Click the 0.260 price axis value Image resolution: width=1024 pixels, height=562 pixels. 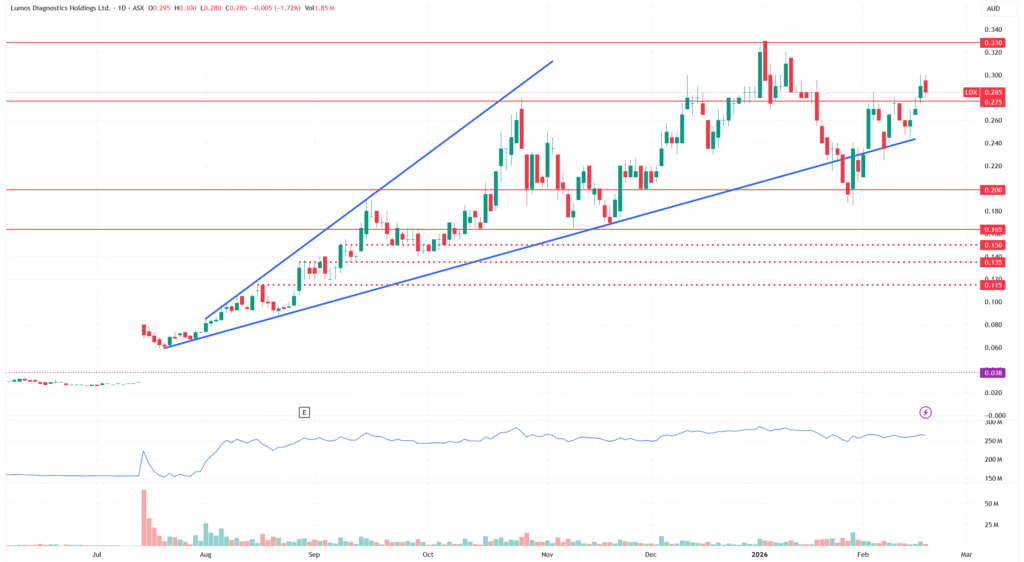coord(993,121)
